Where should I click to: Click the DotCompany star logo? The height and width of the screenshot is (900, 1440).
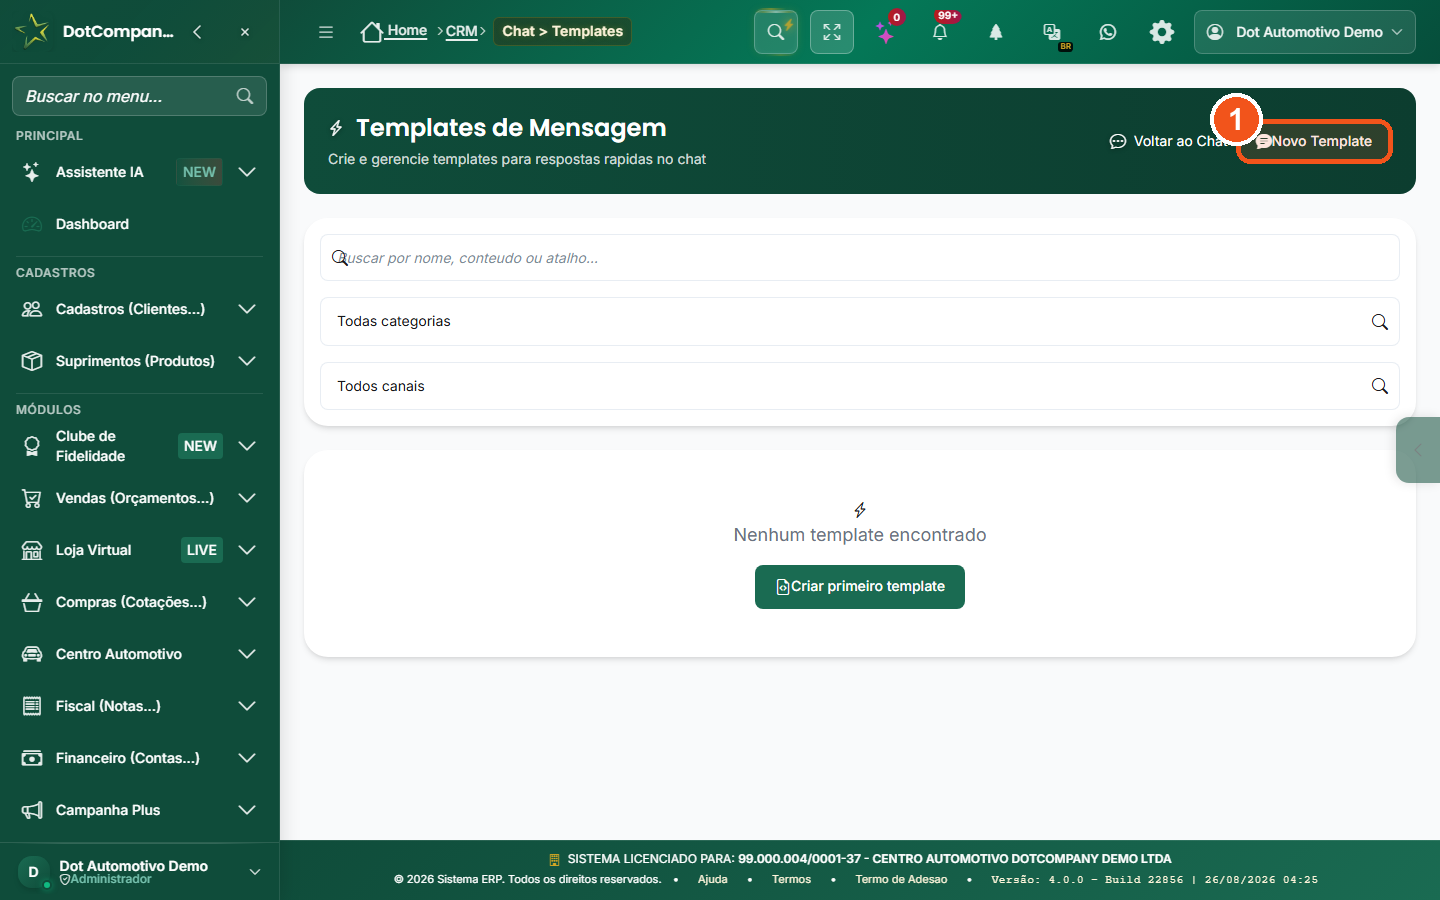tap(32, 31)
